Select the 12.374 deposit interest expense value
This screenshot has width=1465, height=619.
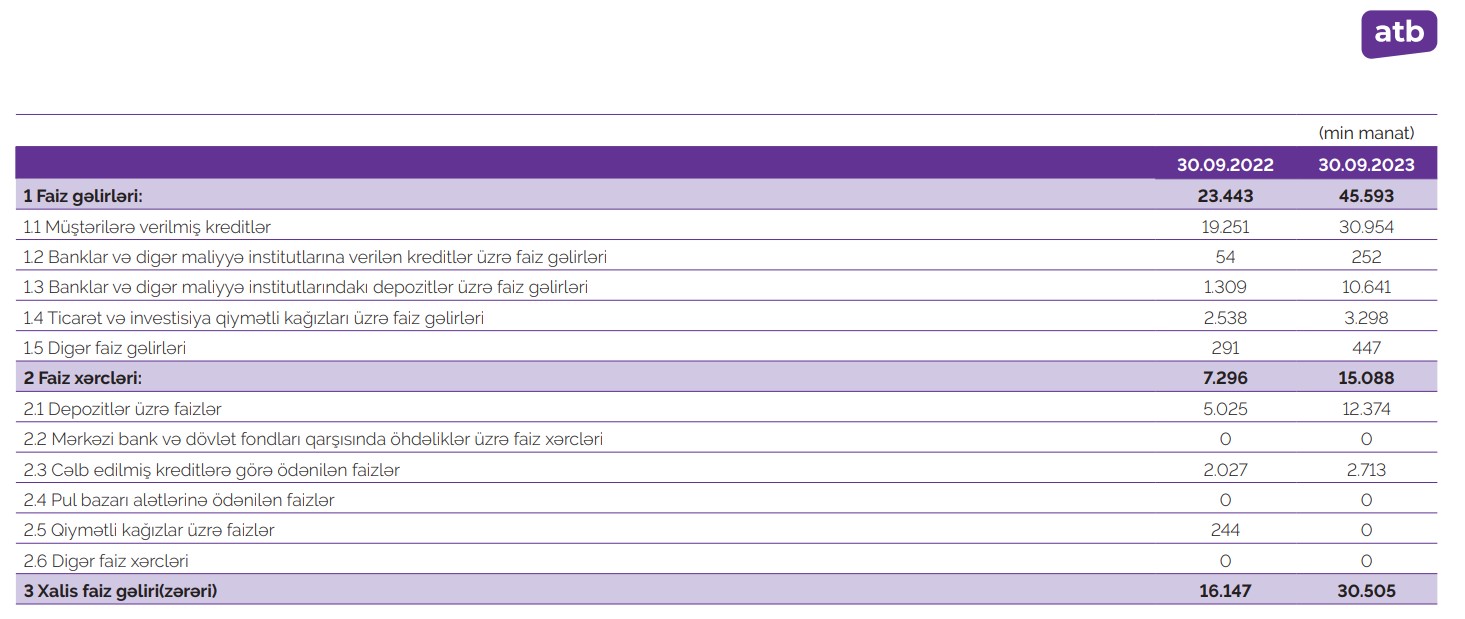tap(1366, 409)
